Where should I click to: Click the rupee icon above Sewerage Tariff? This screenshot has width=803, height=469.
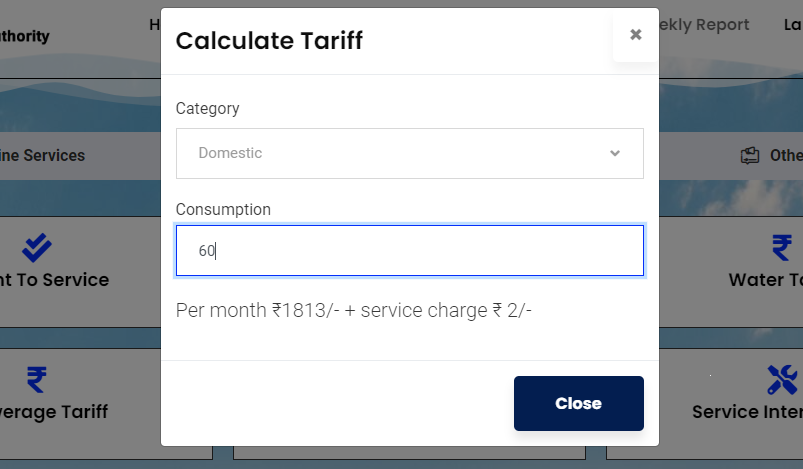tap(37, 380)
